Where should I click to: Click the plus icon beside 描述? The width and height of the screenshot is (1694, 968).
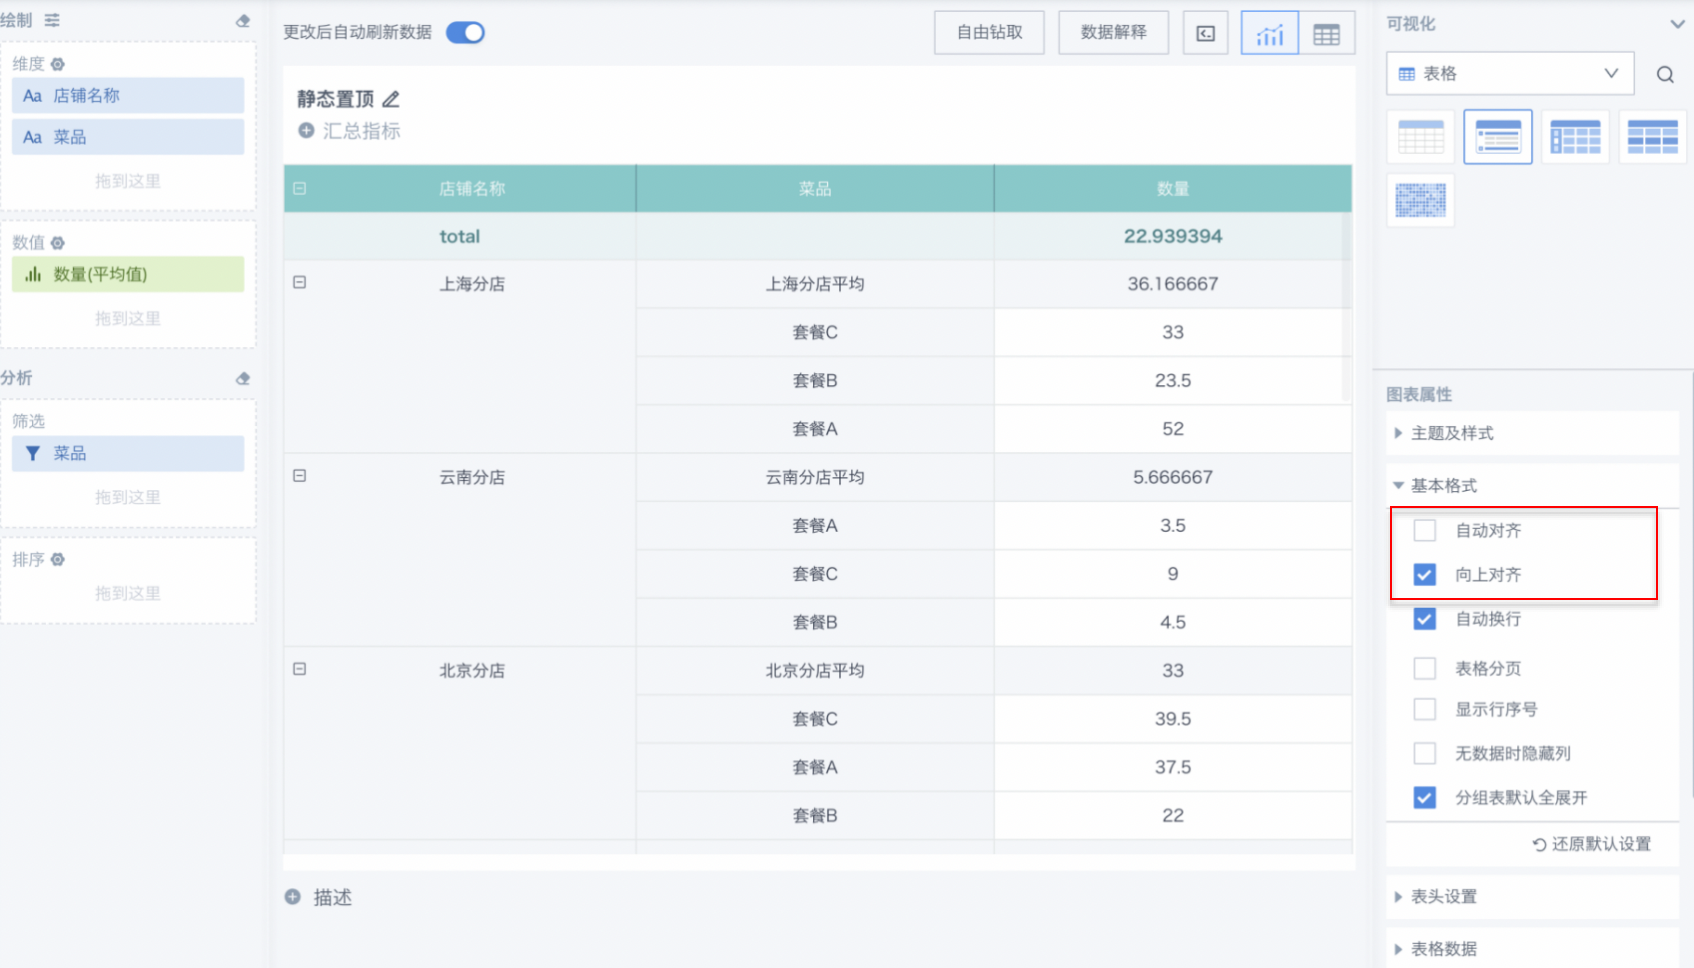293,897
